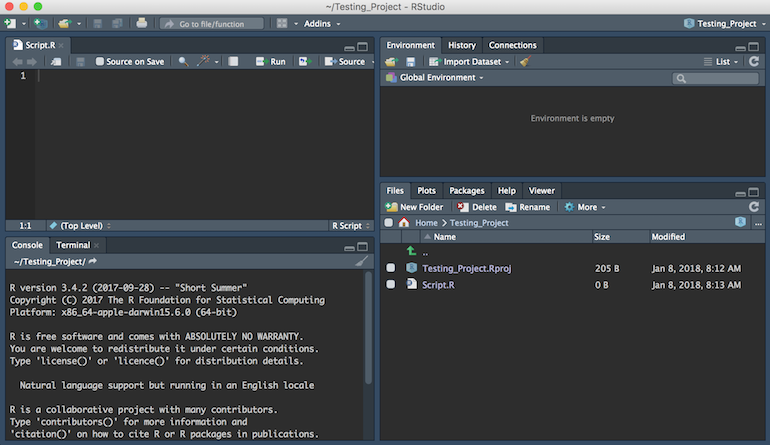View the current working directory arrow in console
The width and height of the screenshot is (770, 445).
click(92, 261)
